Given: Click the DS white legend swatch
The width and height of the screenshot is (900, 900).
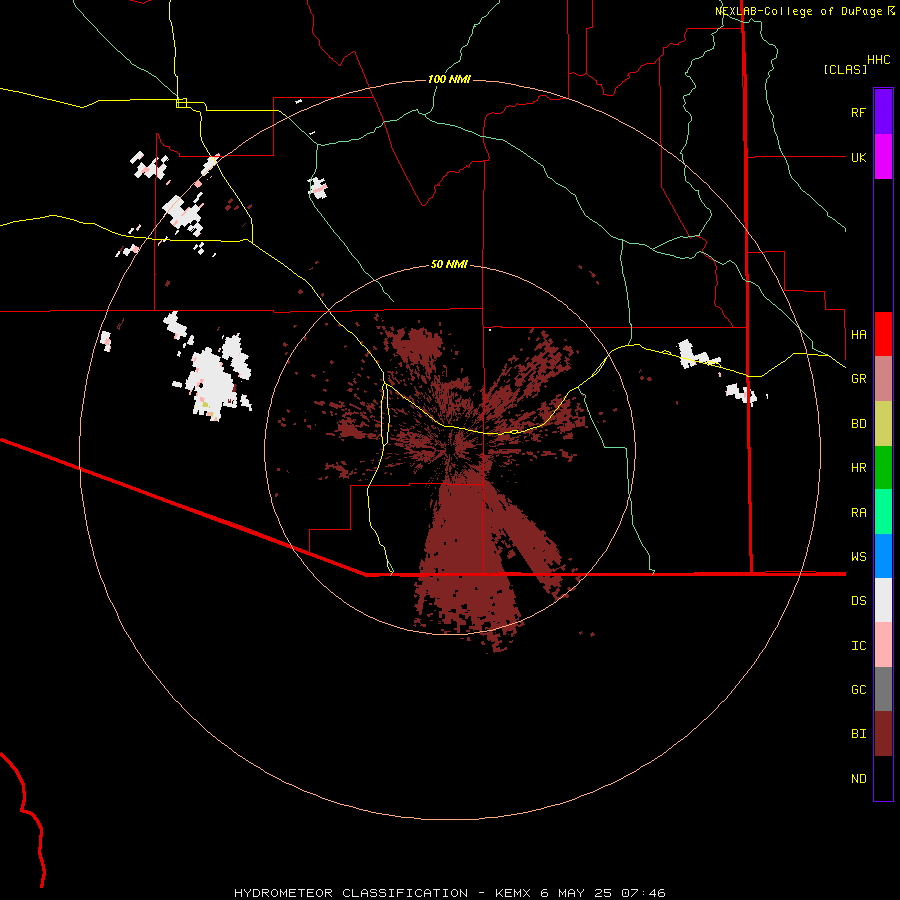Looking at the screenshot, I should 883,600.
